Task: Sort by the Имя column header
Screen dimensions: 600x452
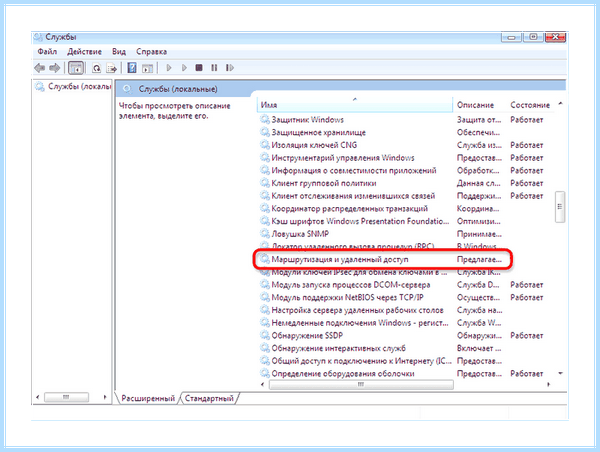Action: click(x=354, y=104)
